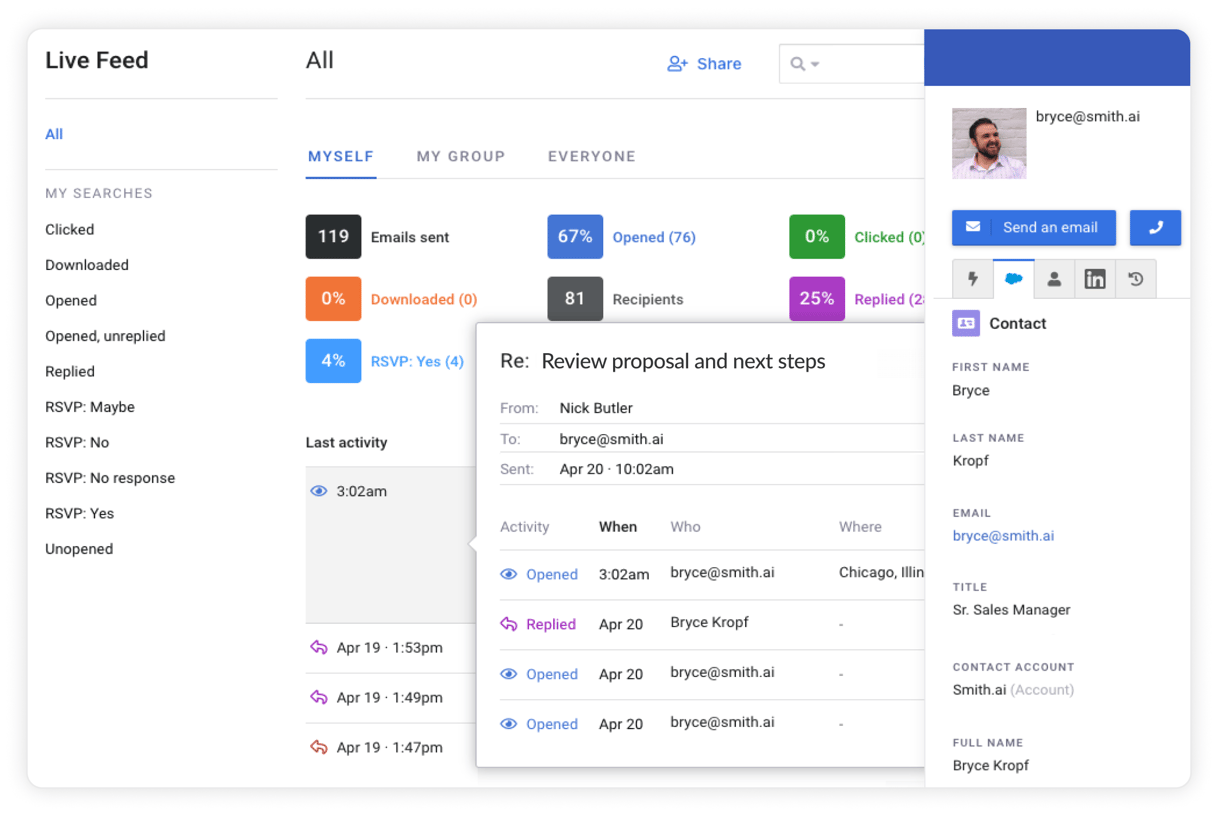Click the Send an email button
This screenshot has width=1218, height=815.
pyautogui.click(x=1033, y=228)
